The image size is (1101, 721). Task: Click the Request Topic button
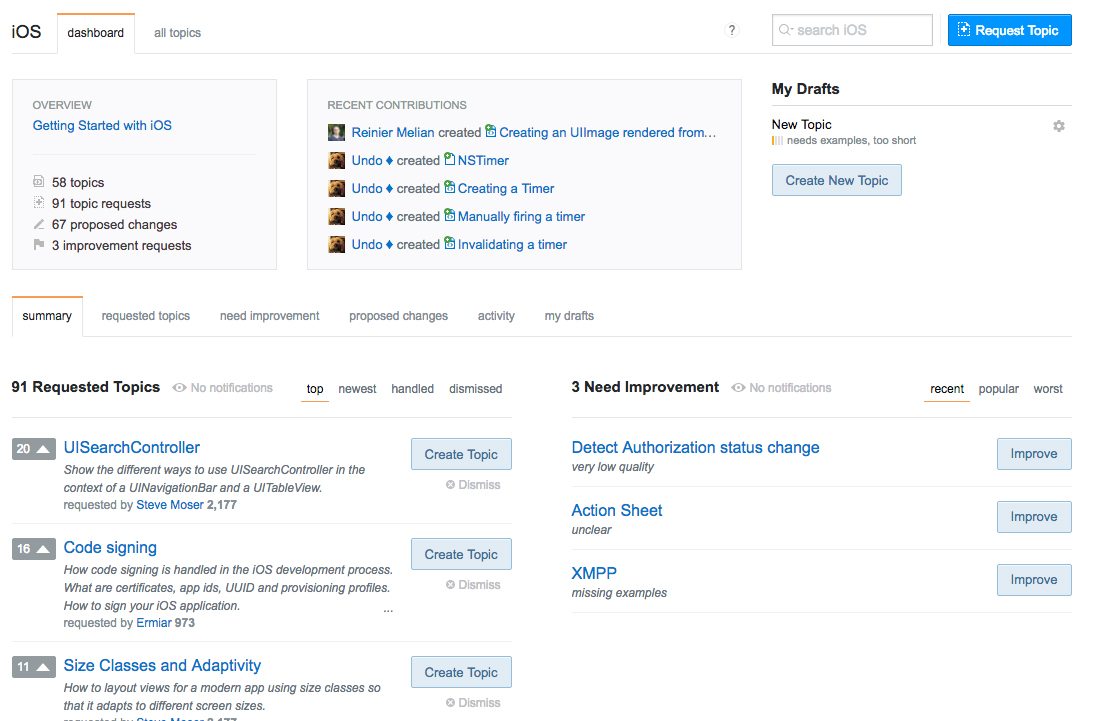1009,30
